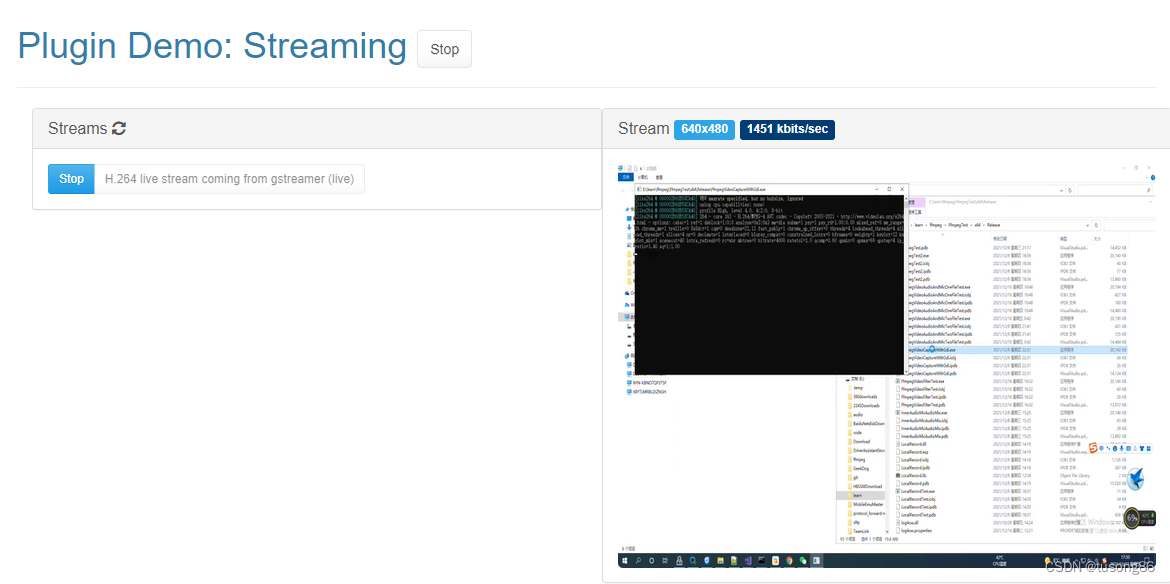
Task: Open File Explorer from the streamed taskbar
Action: pos(720,560)
